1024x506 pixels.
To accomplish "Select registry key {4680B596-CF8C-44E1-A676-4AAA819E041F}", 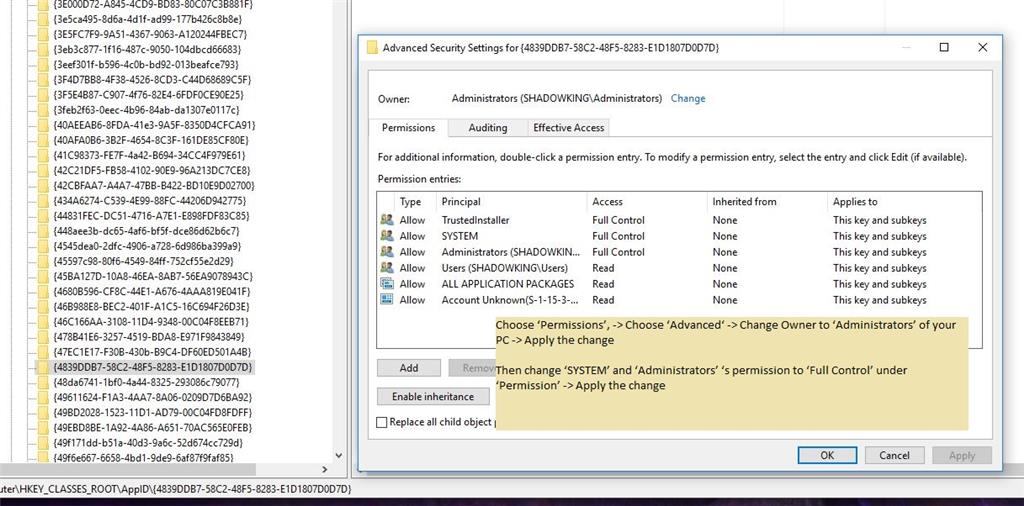I will (x=152, y=291).
